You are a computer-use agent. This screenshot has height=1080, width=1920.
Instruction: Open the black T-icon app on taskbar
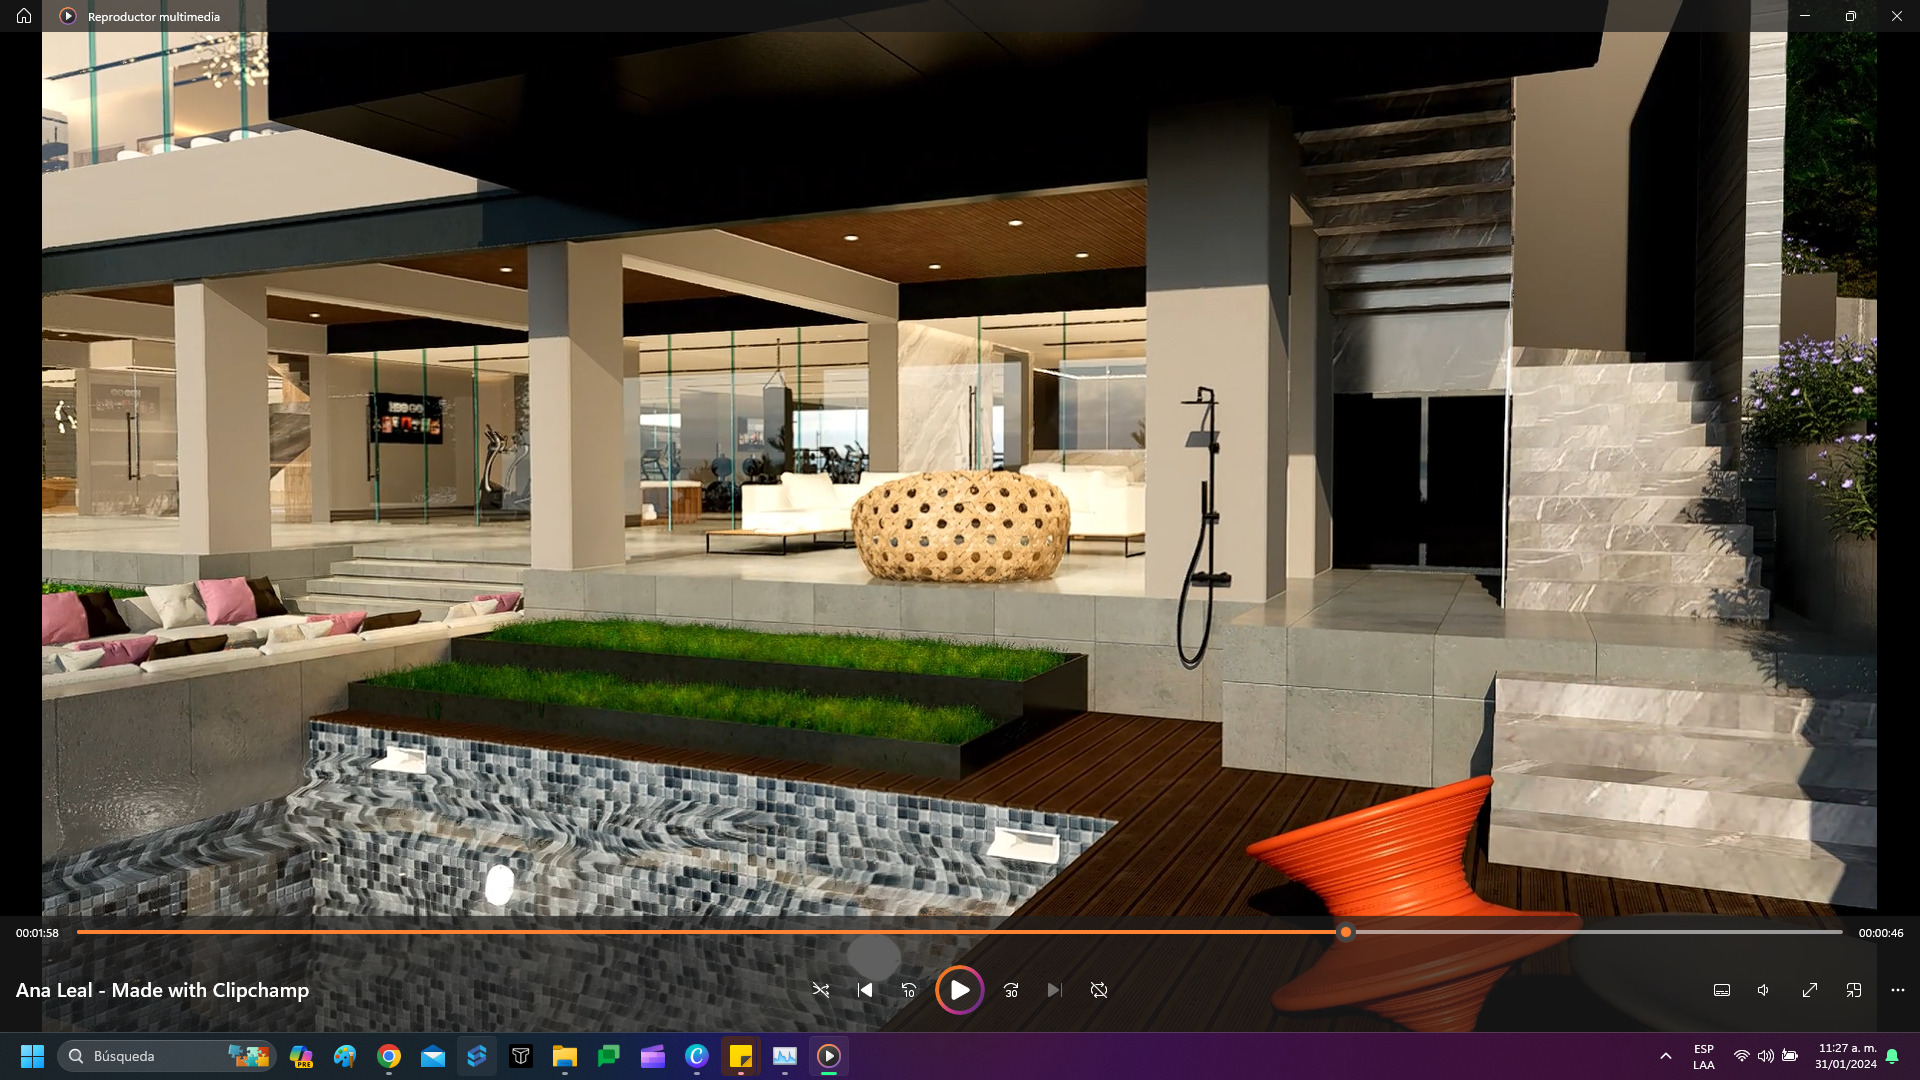click(x=521, y=1056)
